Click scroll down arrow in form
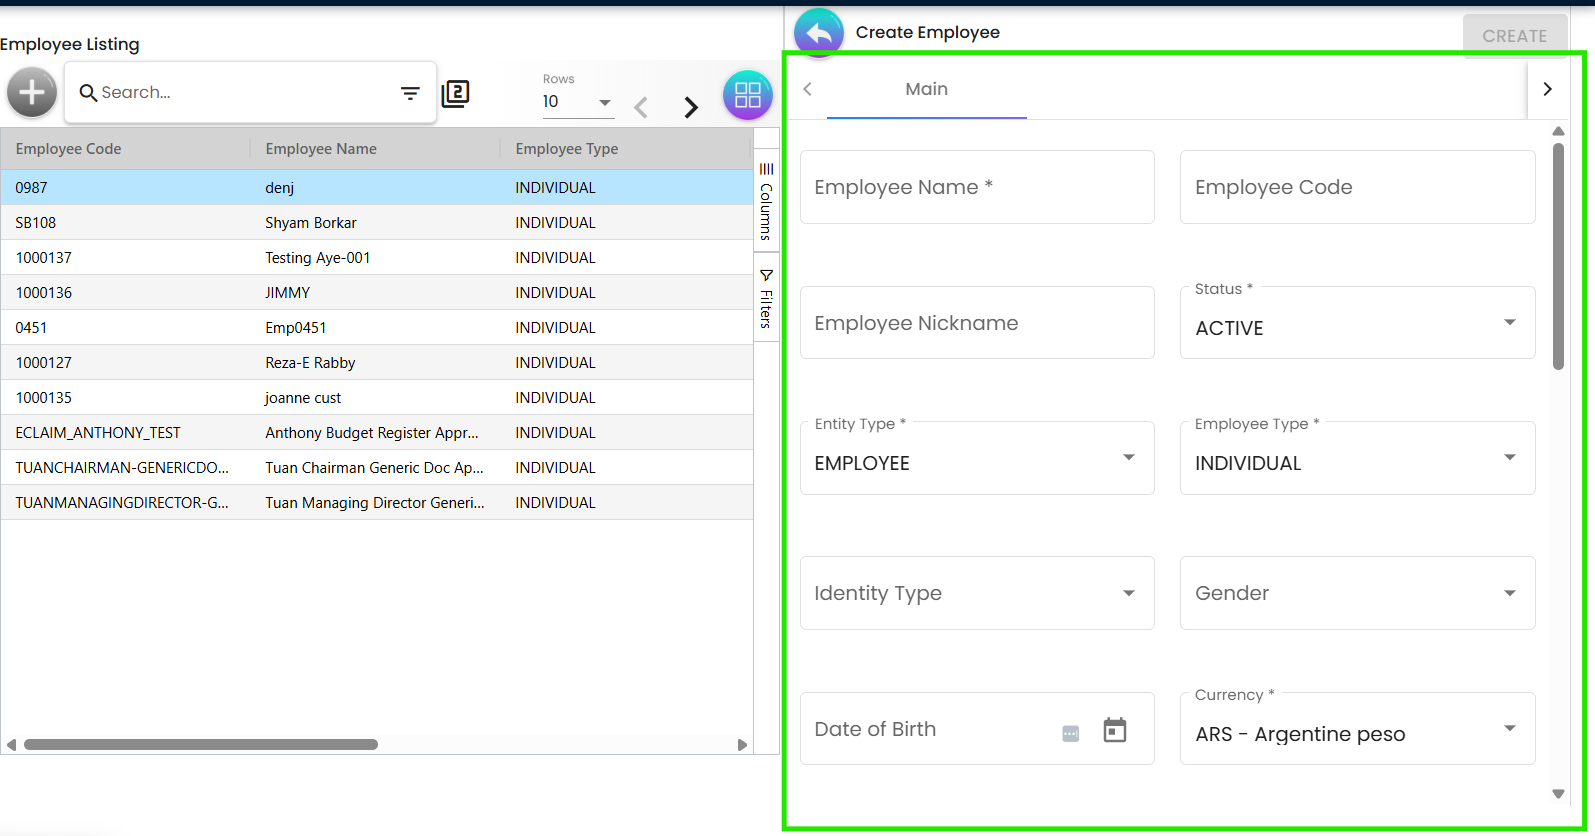Viewport: 1595px width, 836px height. point(1558,794)
